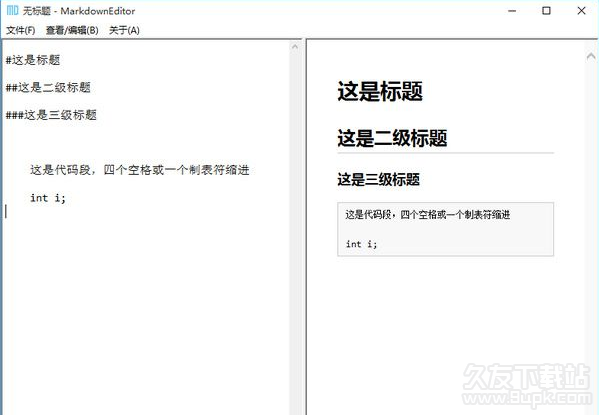Open the 查看/编辑(B) menu
This screenshot has width=599, height=415.
tap(72, 30)
